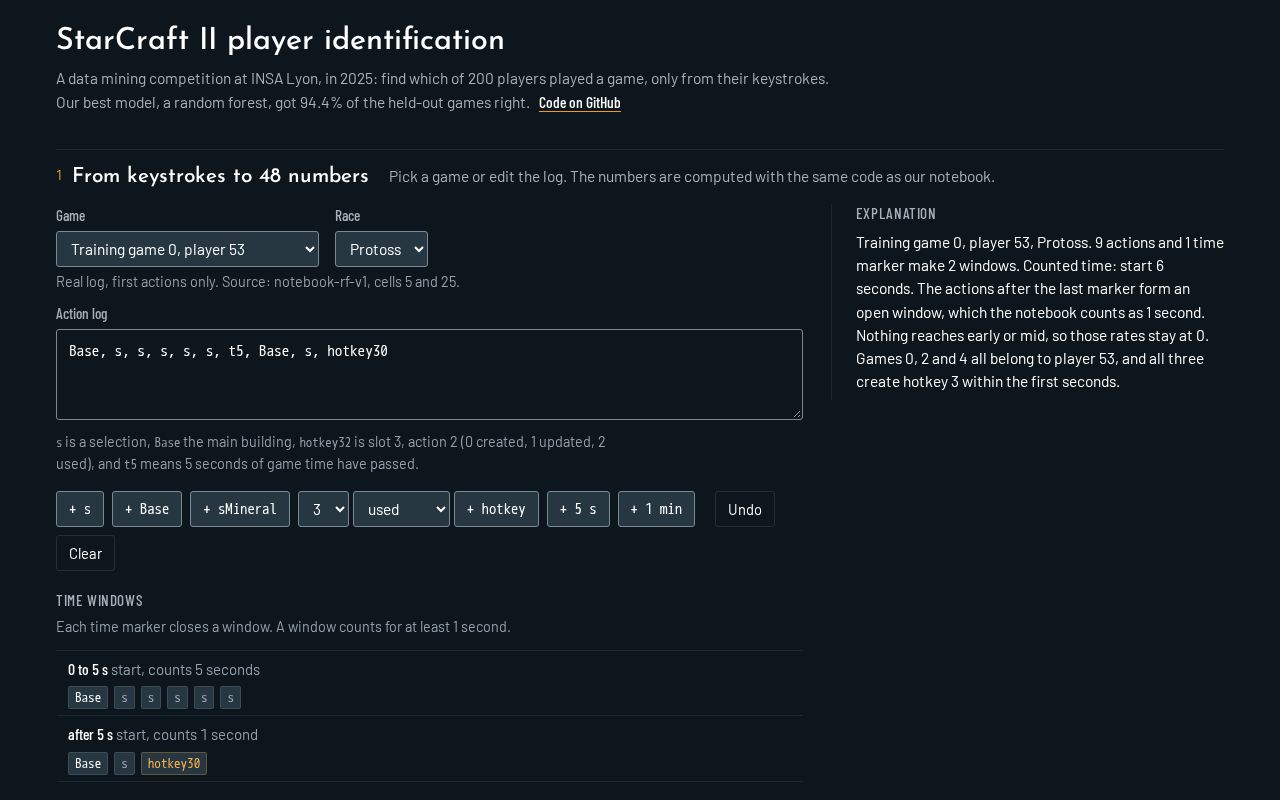Viewport: 1280px width, 800px height.
Task: Click the 'after 5 s' window label
Action: point(90,734)
